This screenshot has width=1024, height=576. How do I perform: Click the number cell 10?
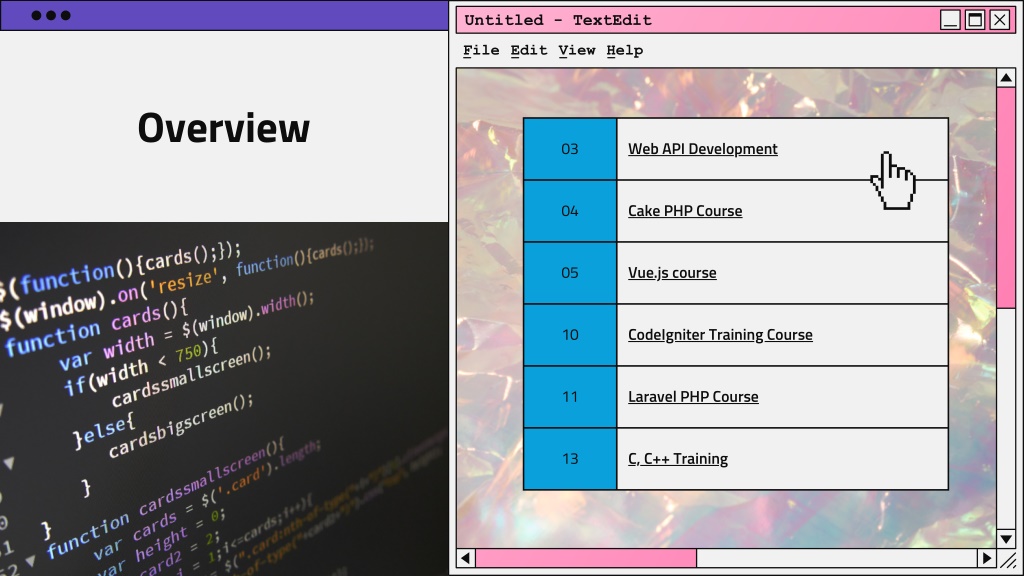pyautogui.click(x=570, y=335)
